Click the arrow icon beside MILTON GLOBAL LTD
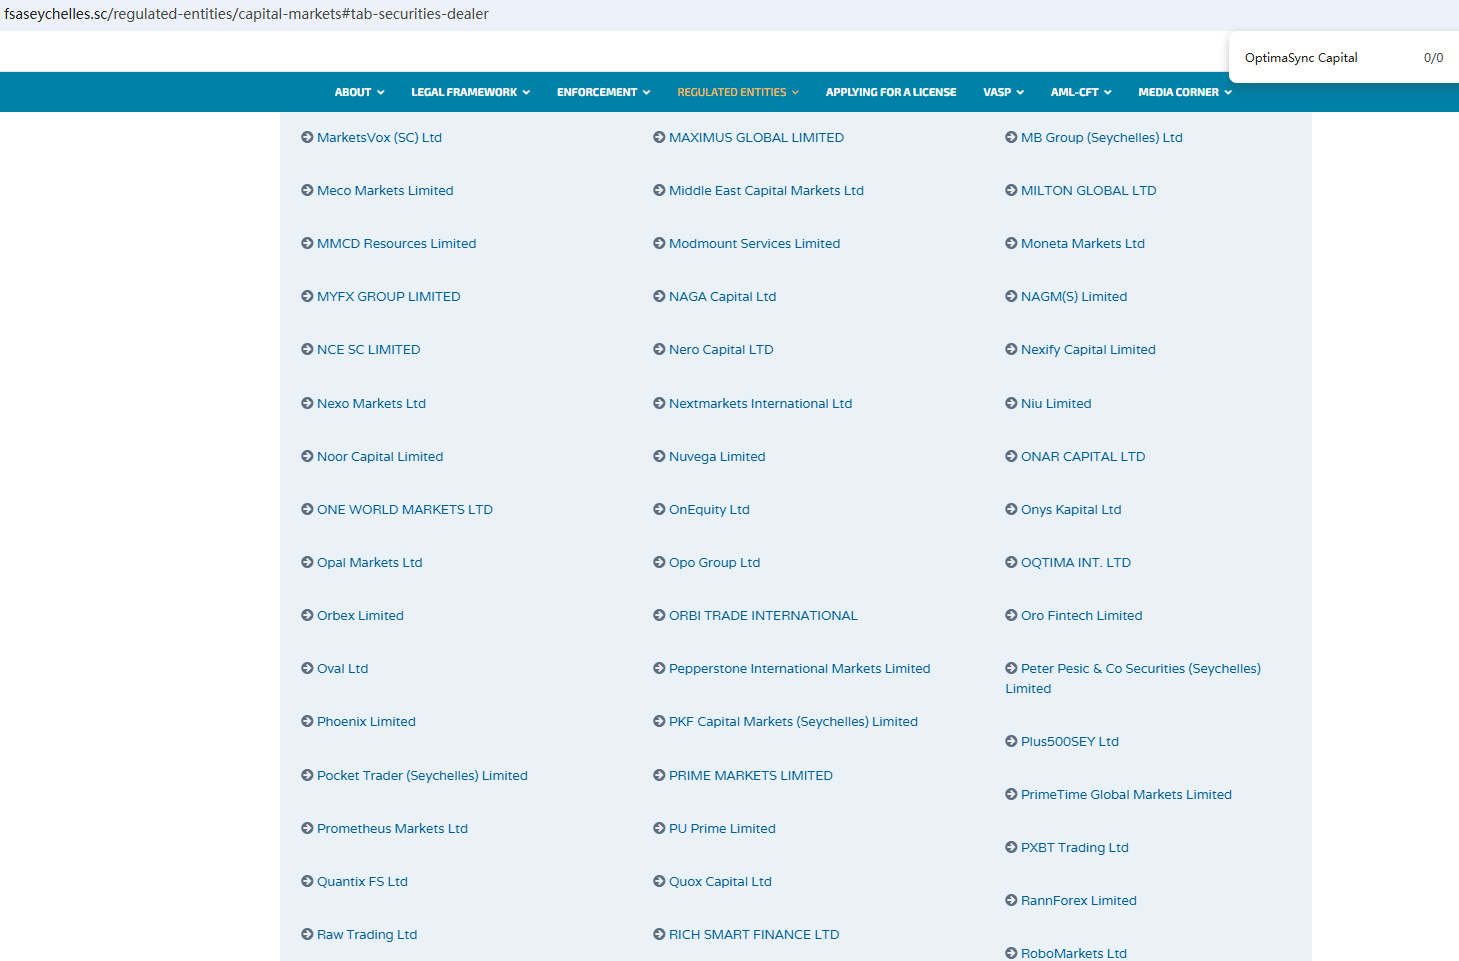 pyautogui.click(x=1011, y=190)
